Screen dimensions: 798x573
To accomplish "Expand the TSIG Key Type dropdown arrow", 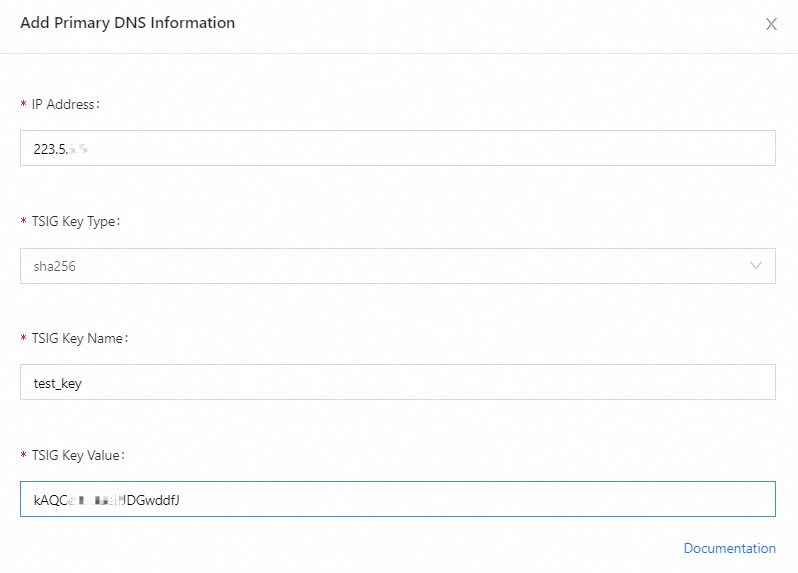I will click(756, 266).
